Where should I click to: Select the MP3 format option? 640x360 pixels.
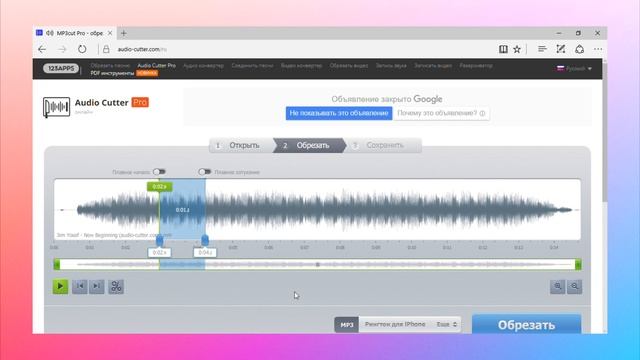347,324
